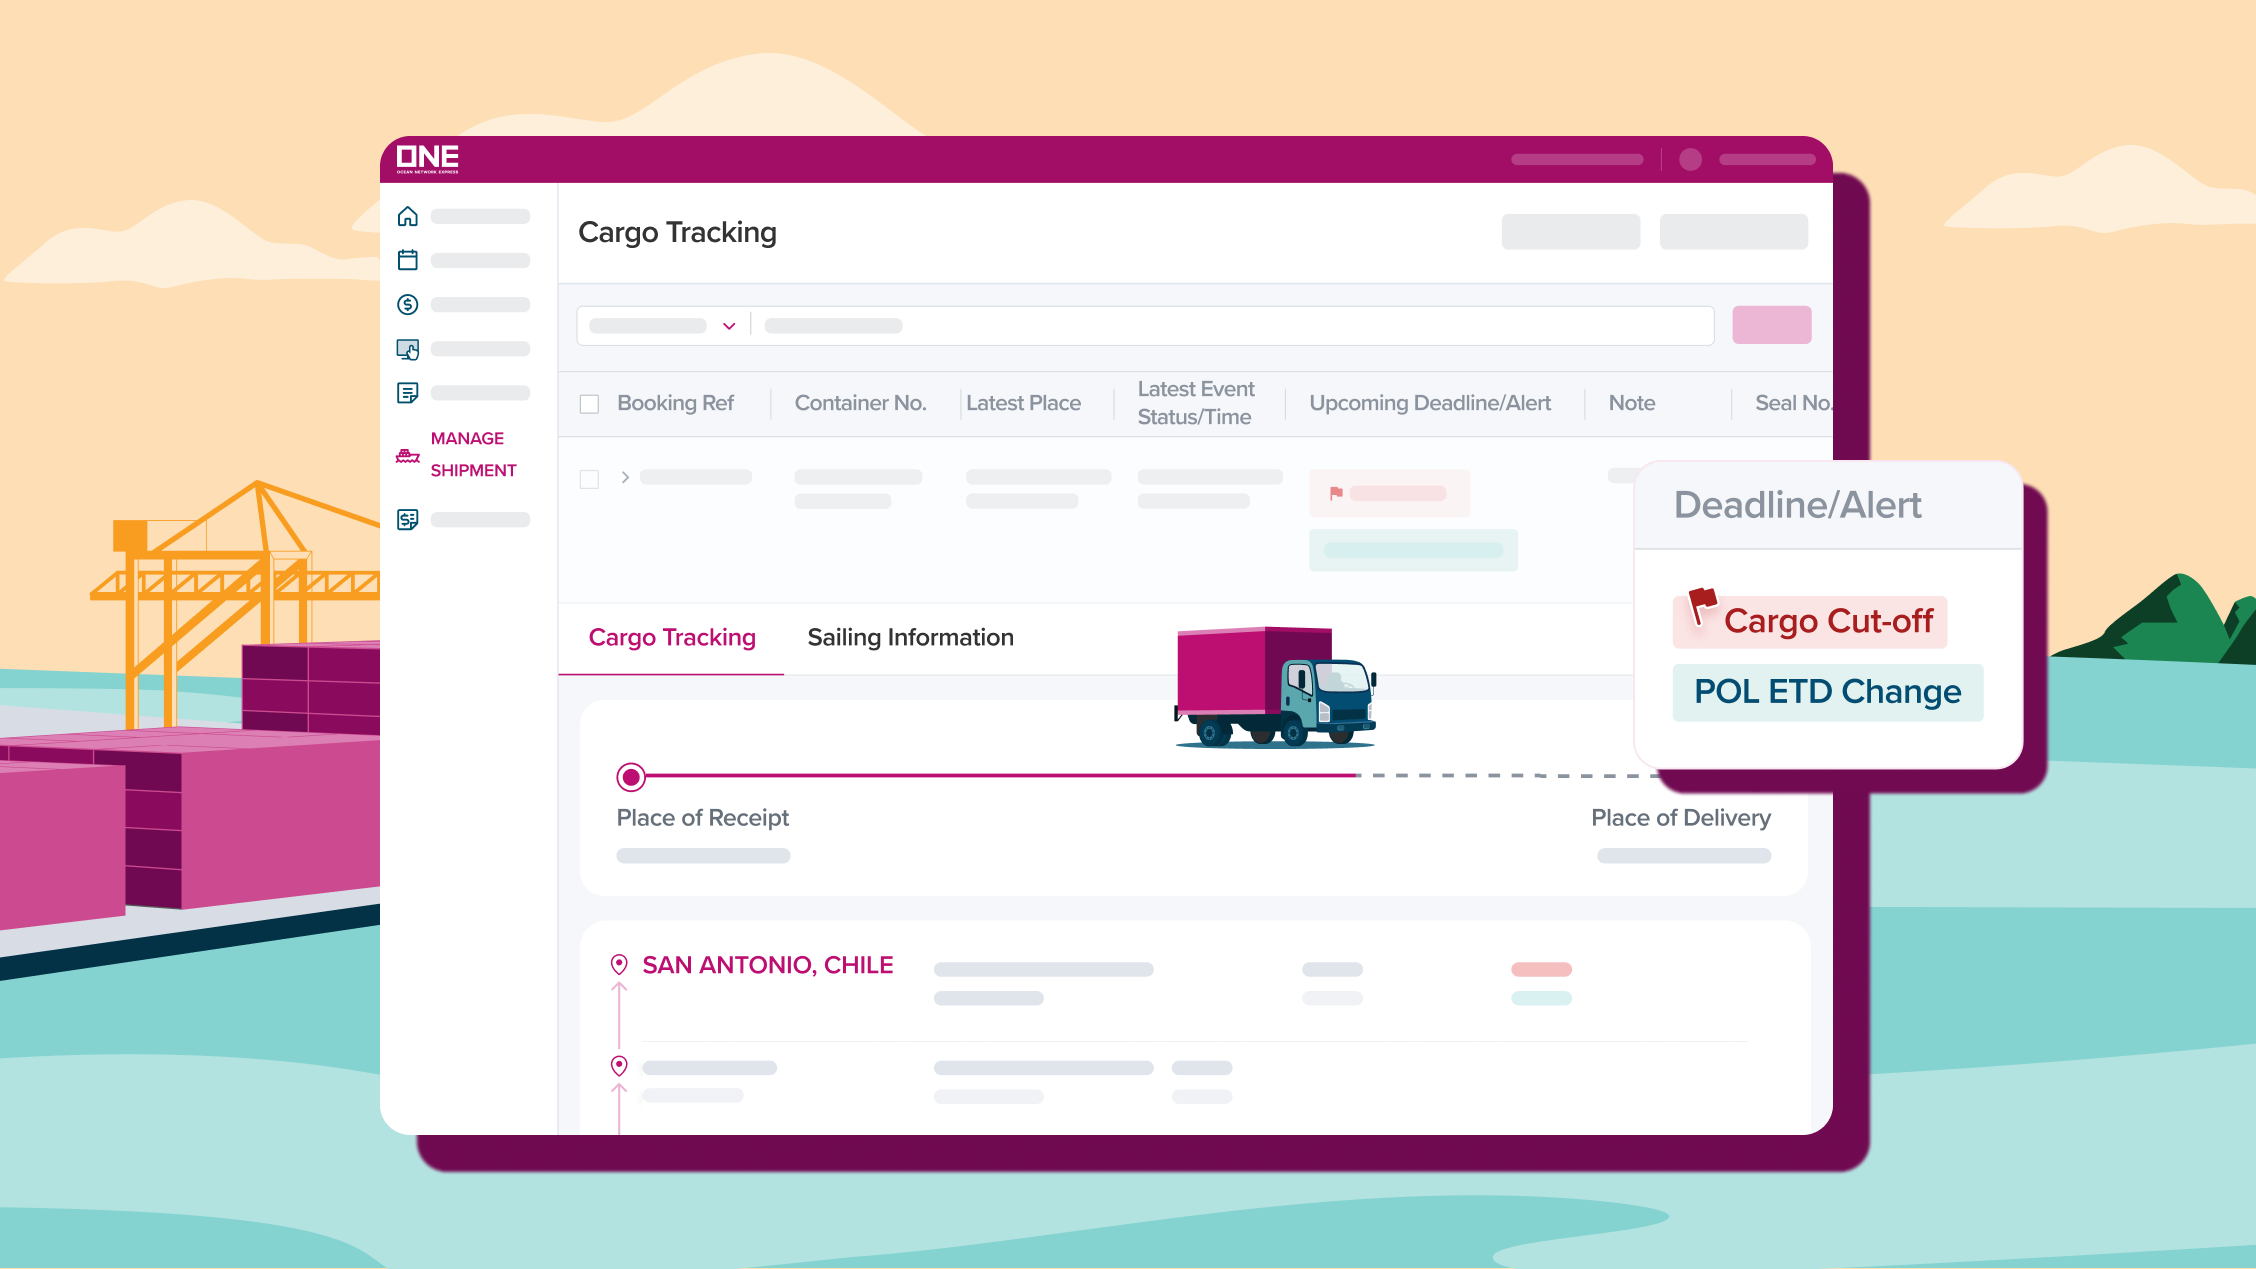2256x1269 pixels.
Task: Expand the San Antonio, Chile location pin
Action: pyautogui.click(x=619, y=965)
